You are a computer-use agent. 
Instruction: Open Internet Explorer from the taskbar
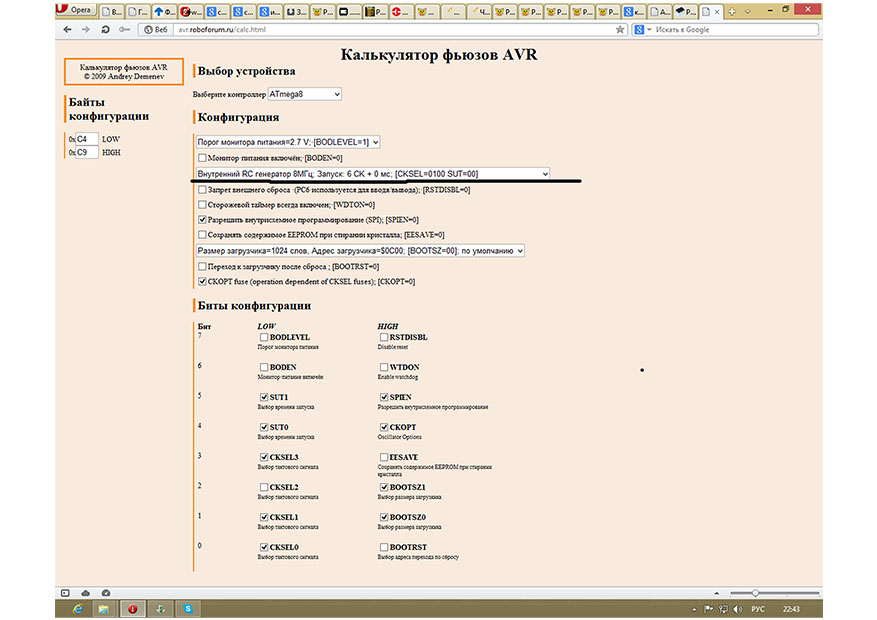coord(77,607)
